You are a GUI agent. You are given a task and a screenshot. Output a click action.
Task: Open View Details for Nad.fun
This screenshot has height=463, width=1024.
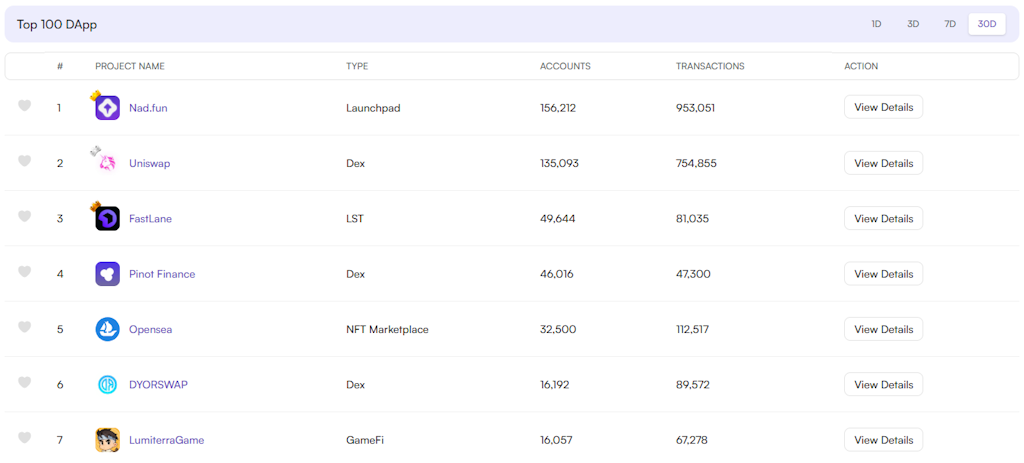[x=883, y=107]
